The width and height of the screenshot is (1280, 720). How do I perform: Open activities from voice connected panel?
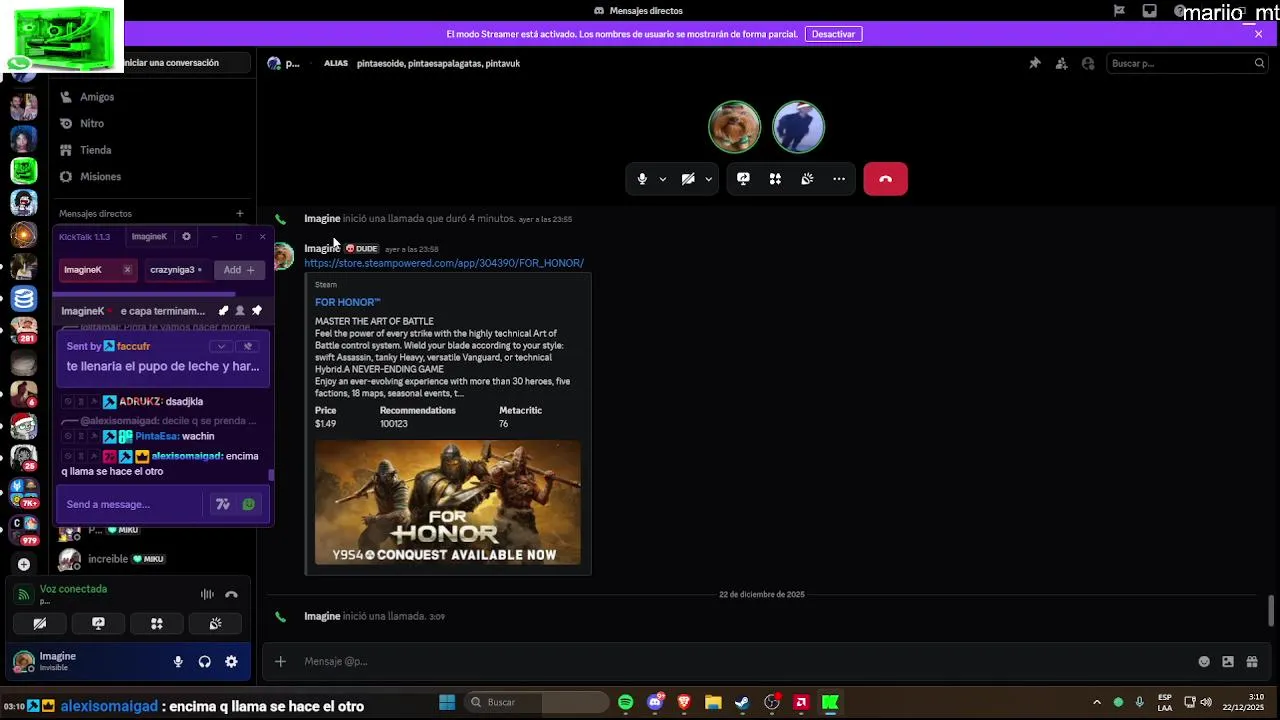coord(157,623)
